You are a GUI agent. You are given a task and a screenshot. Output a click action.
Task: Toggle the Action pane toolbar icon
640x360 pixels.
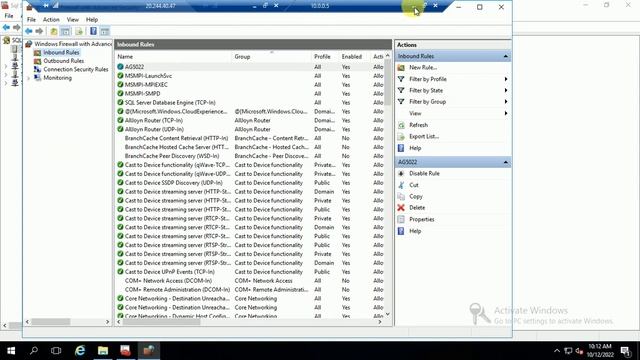[105, 31]
